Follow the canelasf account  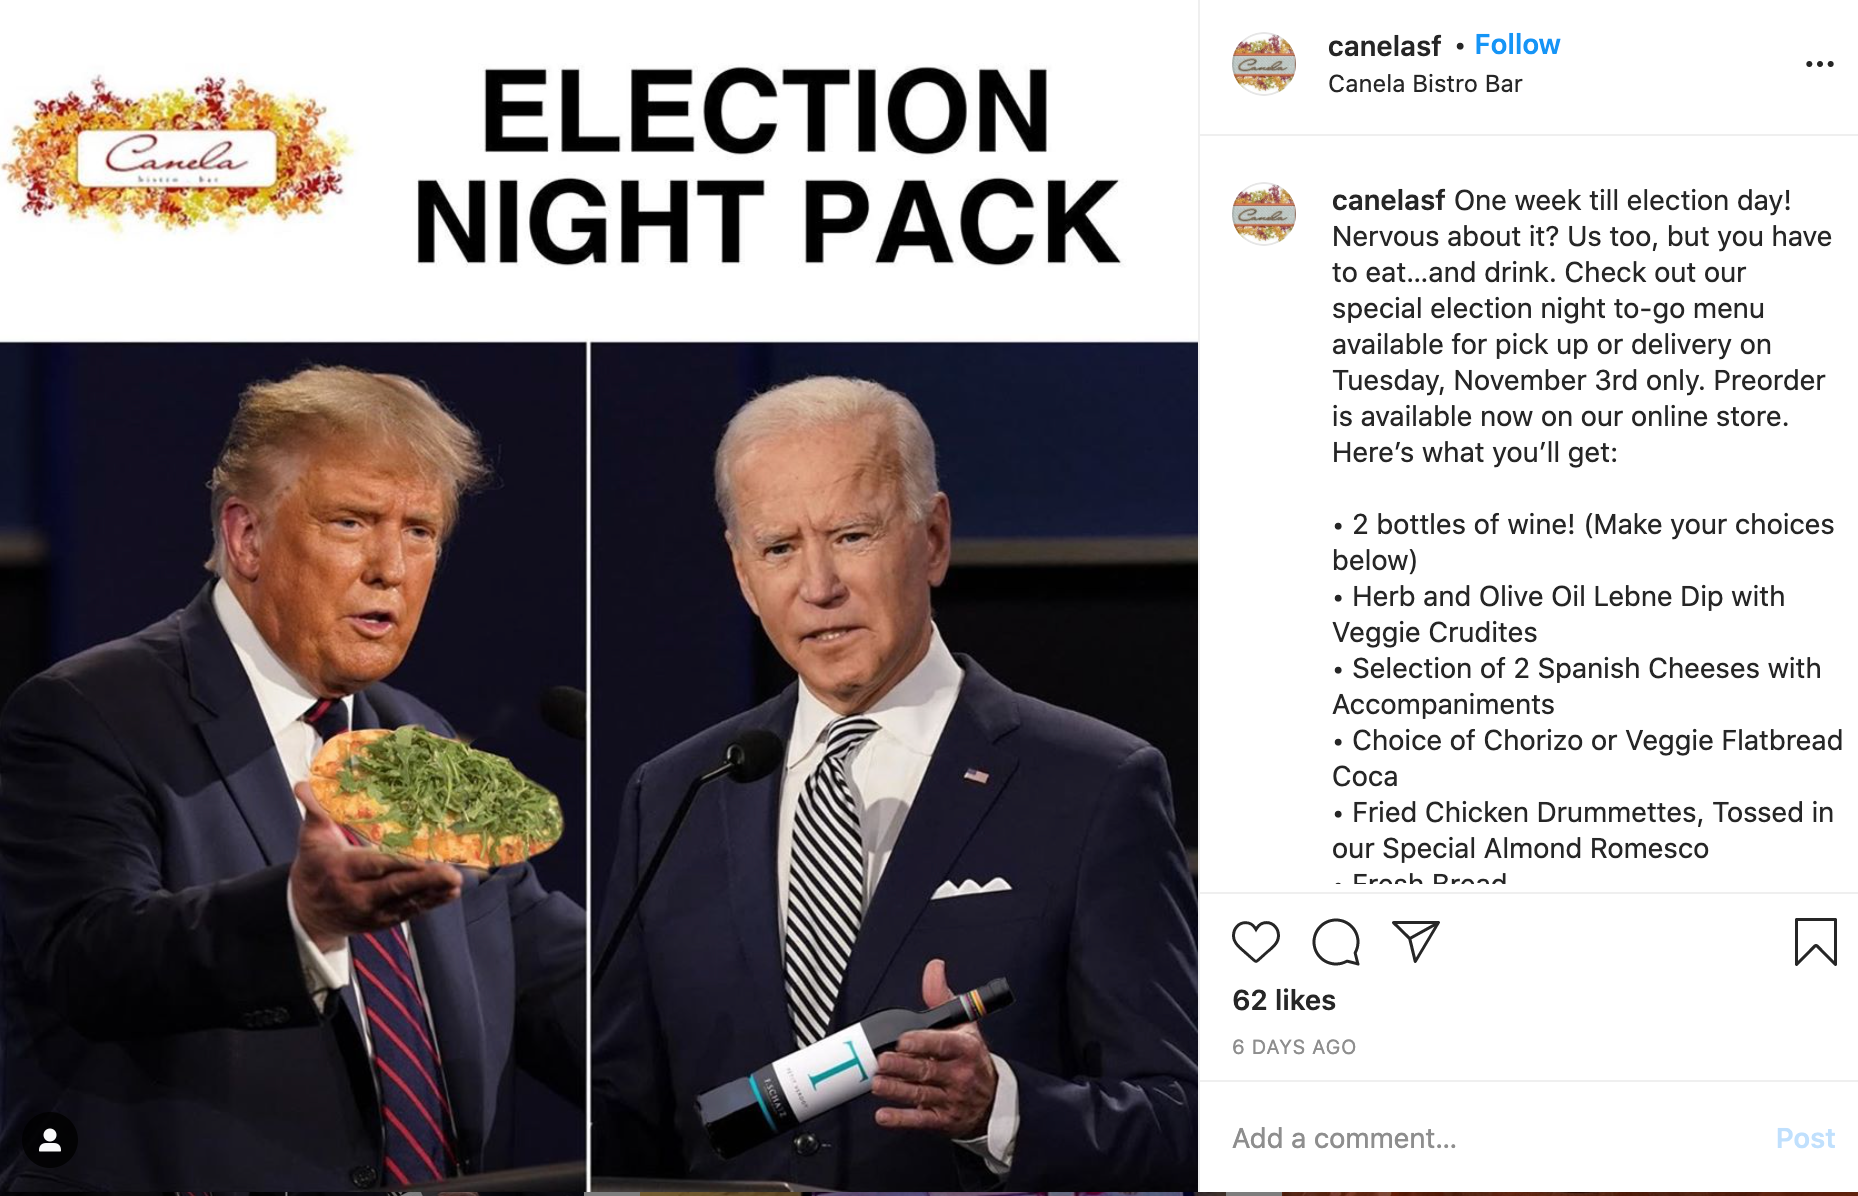tap(1517, 45)
